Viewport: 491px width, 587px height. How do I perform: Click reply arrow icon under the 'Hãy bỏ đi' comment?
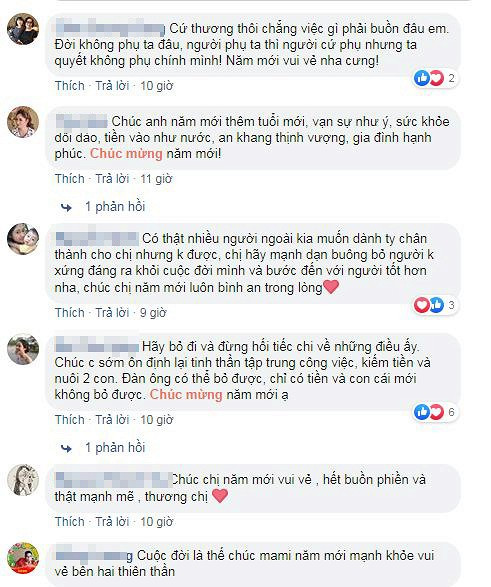click(66, 448)
